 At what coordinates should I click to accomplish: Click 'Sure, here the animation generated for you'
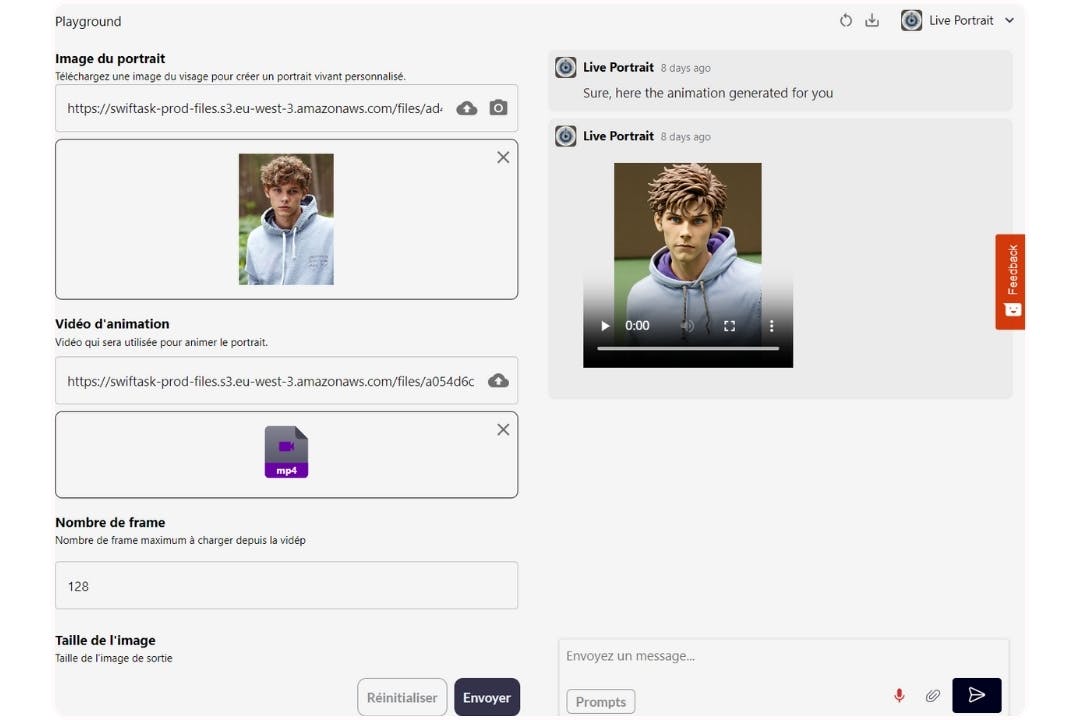tap(708, 93)
